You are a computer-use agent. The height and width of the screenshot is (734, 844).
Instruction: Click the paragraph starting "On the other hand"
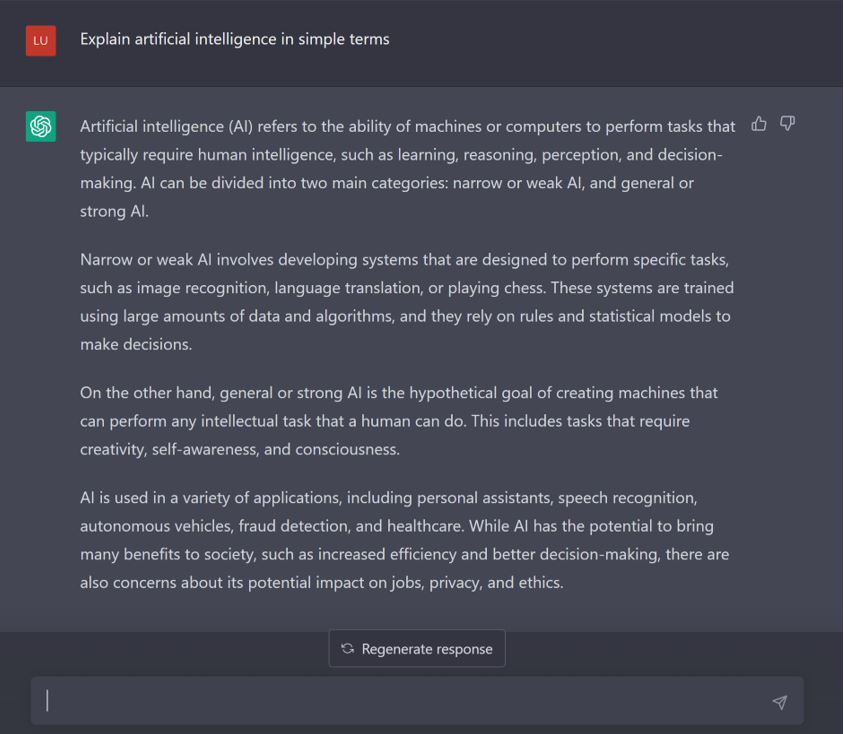(x=399, y=421)
